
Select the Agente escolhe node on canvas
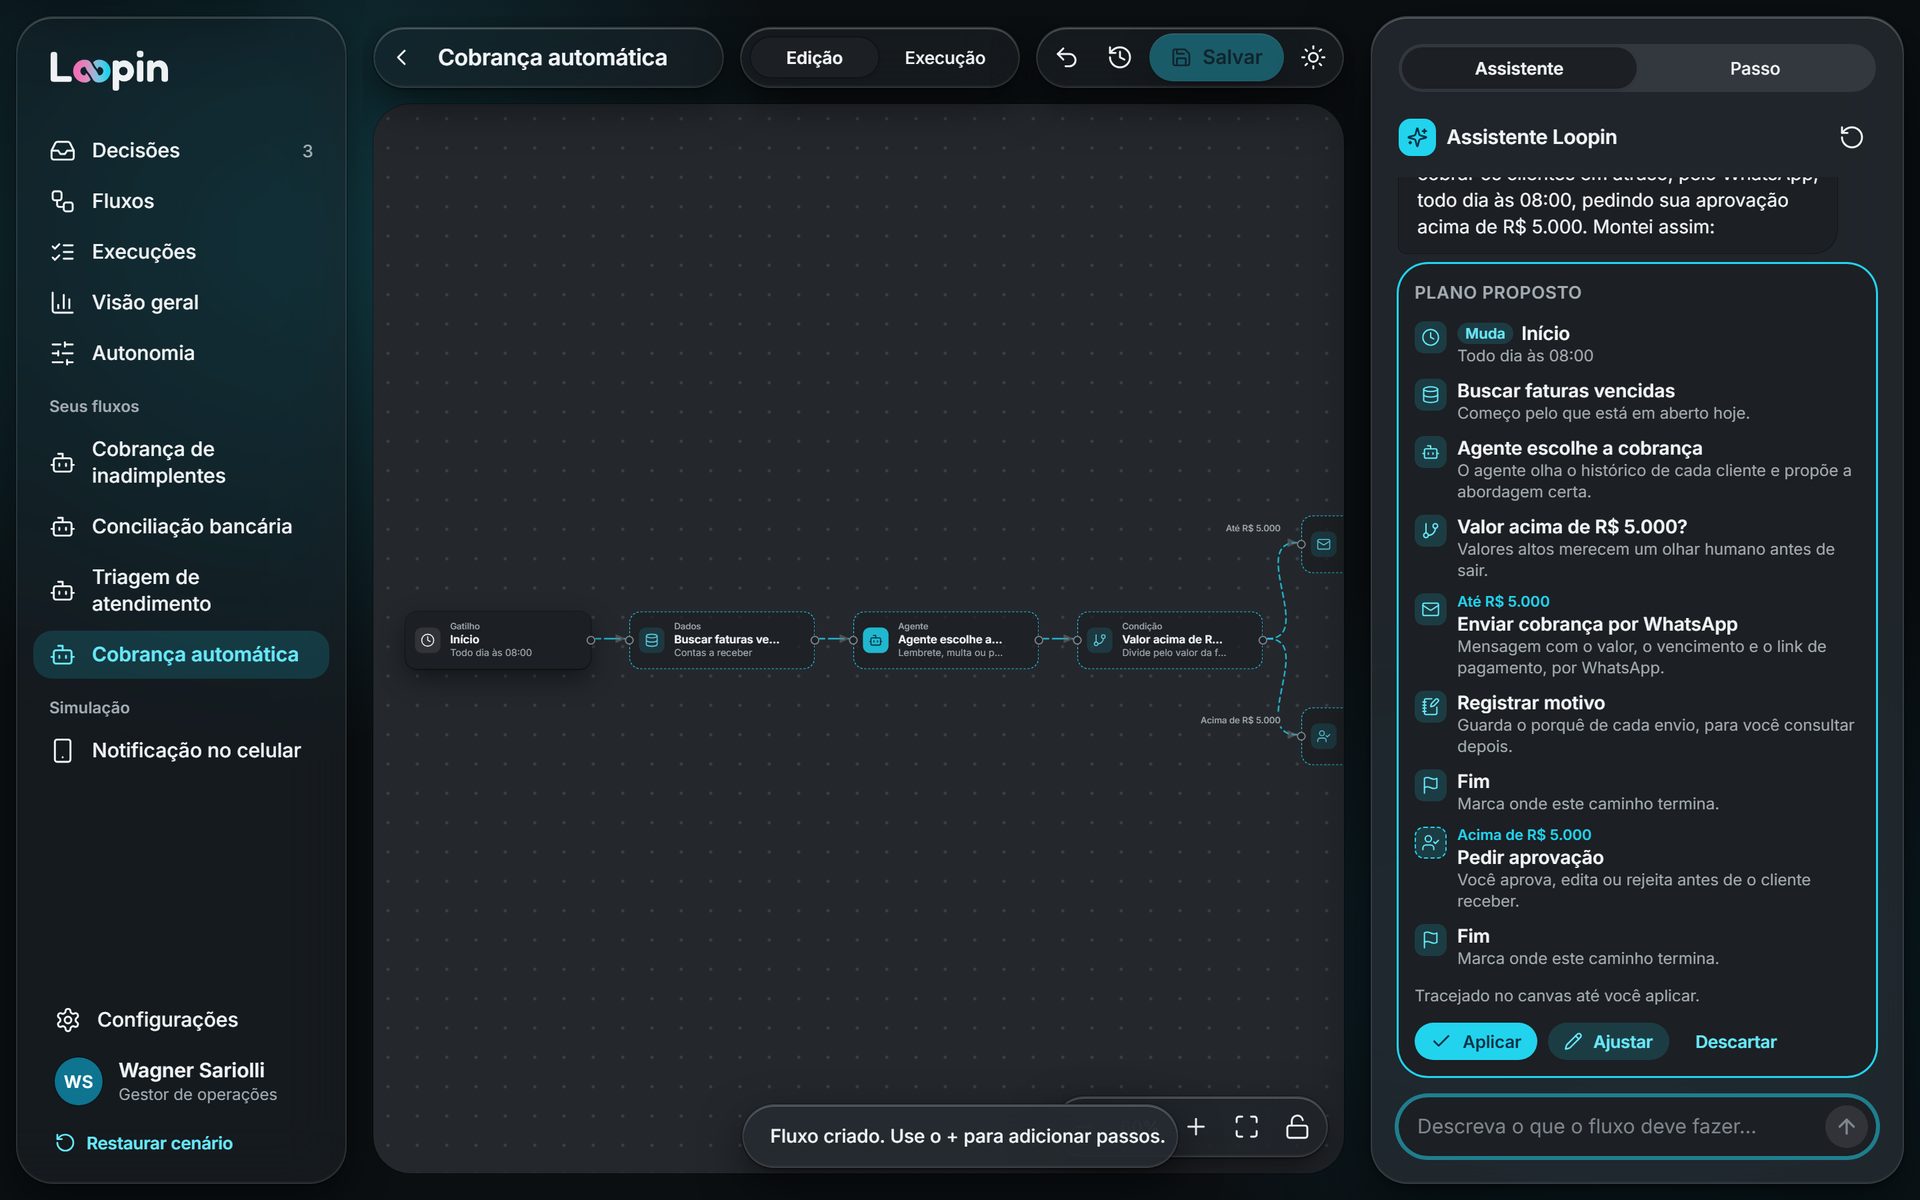pos(945,640)
